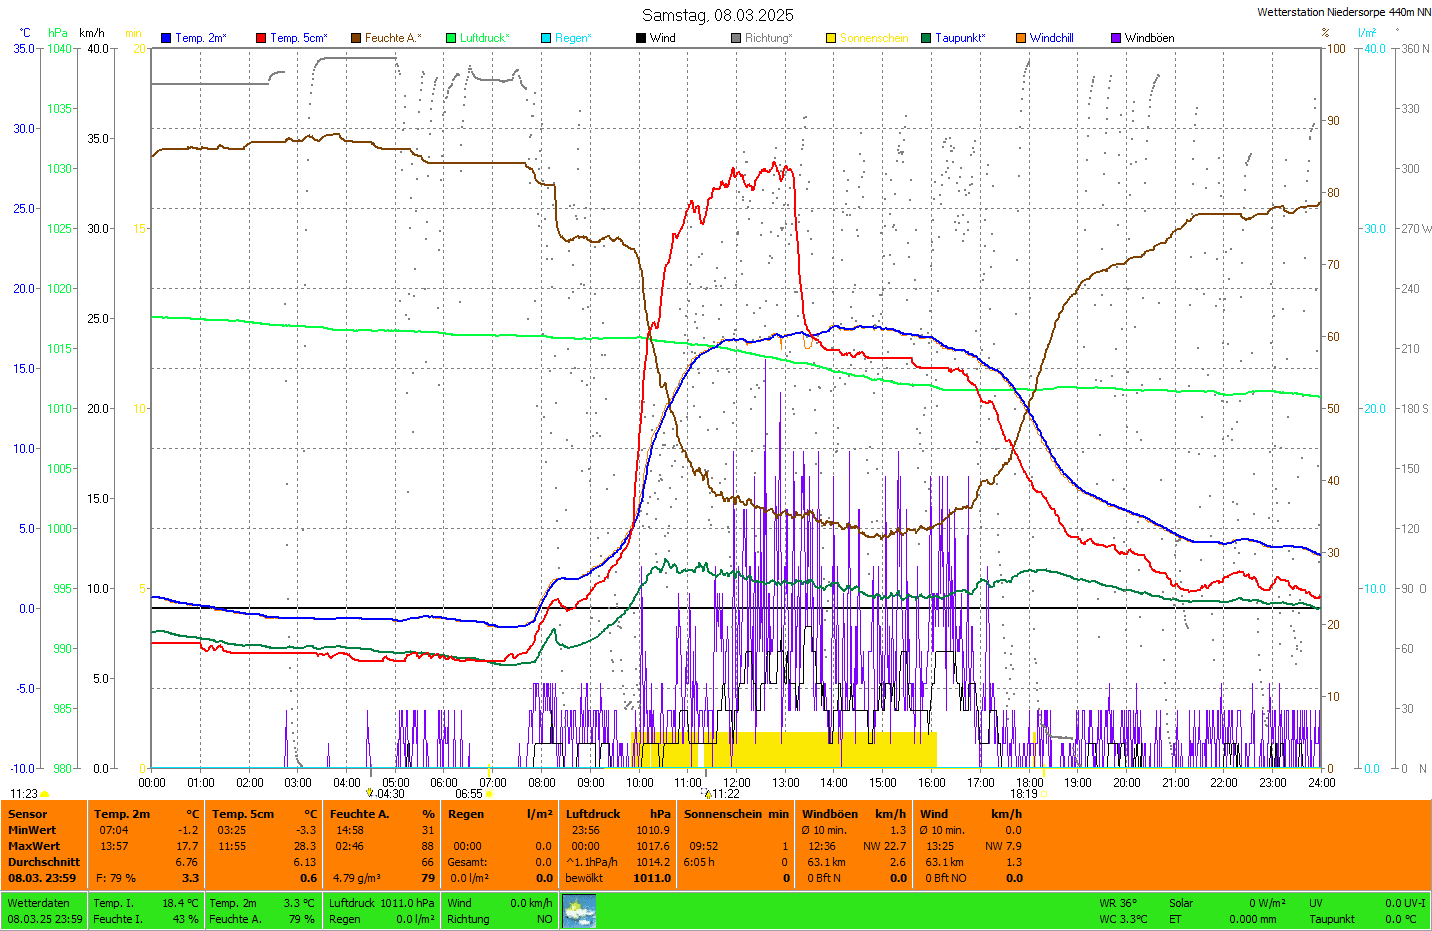Click the yellow Sonnenschein legend square
Screen dimensions: 1432x931
click(x=831, y=38)
